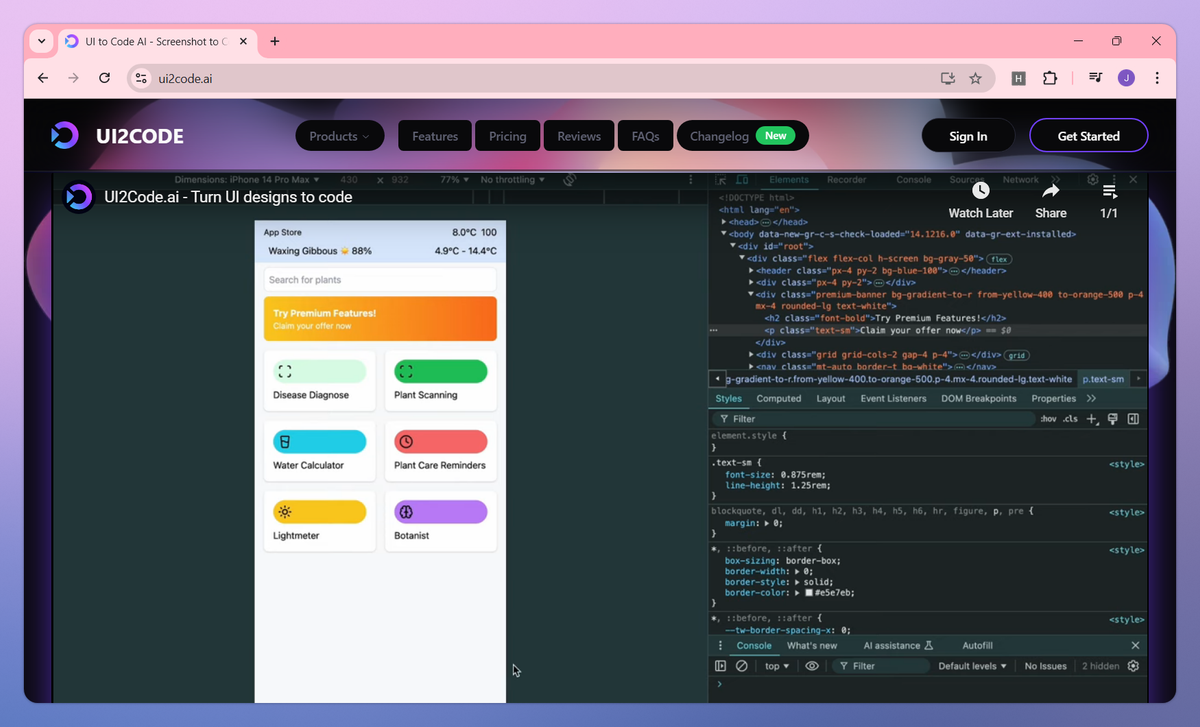
Task: Open the Chrome three-dot menu
Action: click(1157, 78)
